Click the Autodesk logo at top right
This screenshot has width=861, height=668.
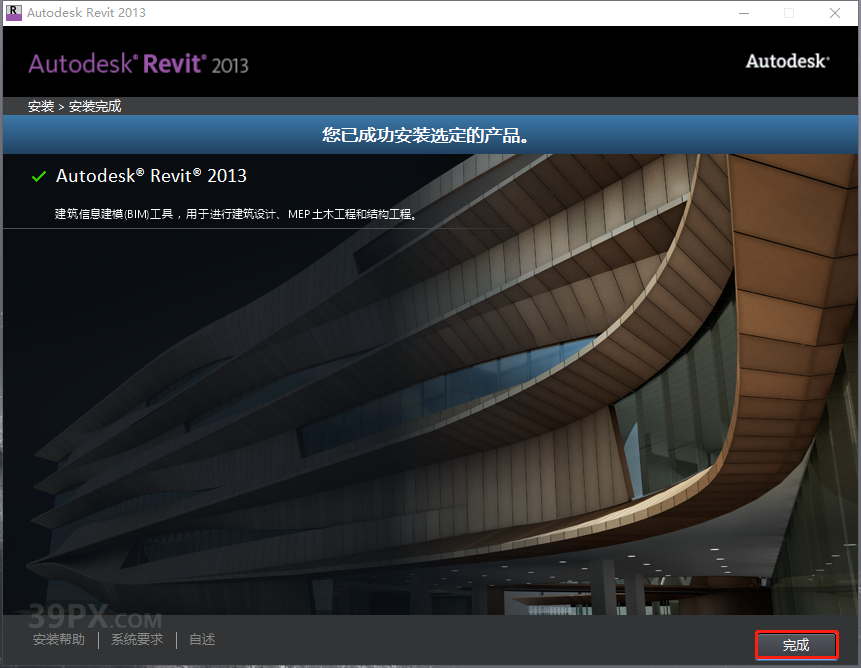pos(786,60)
